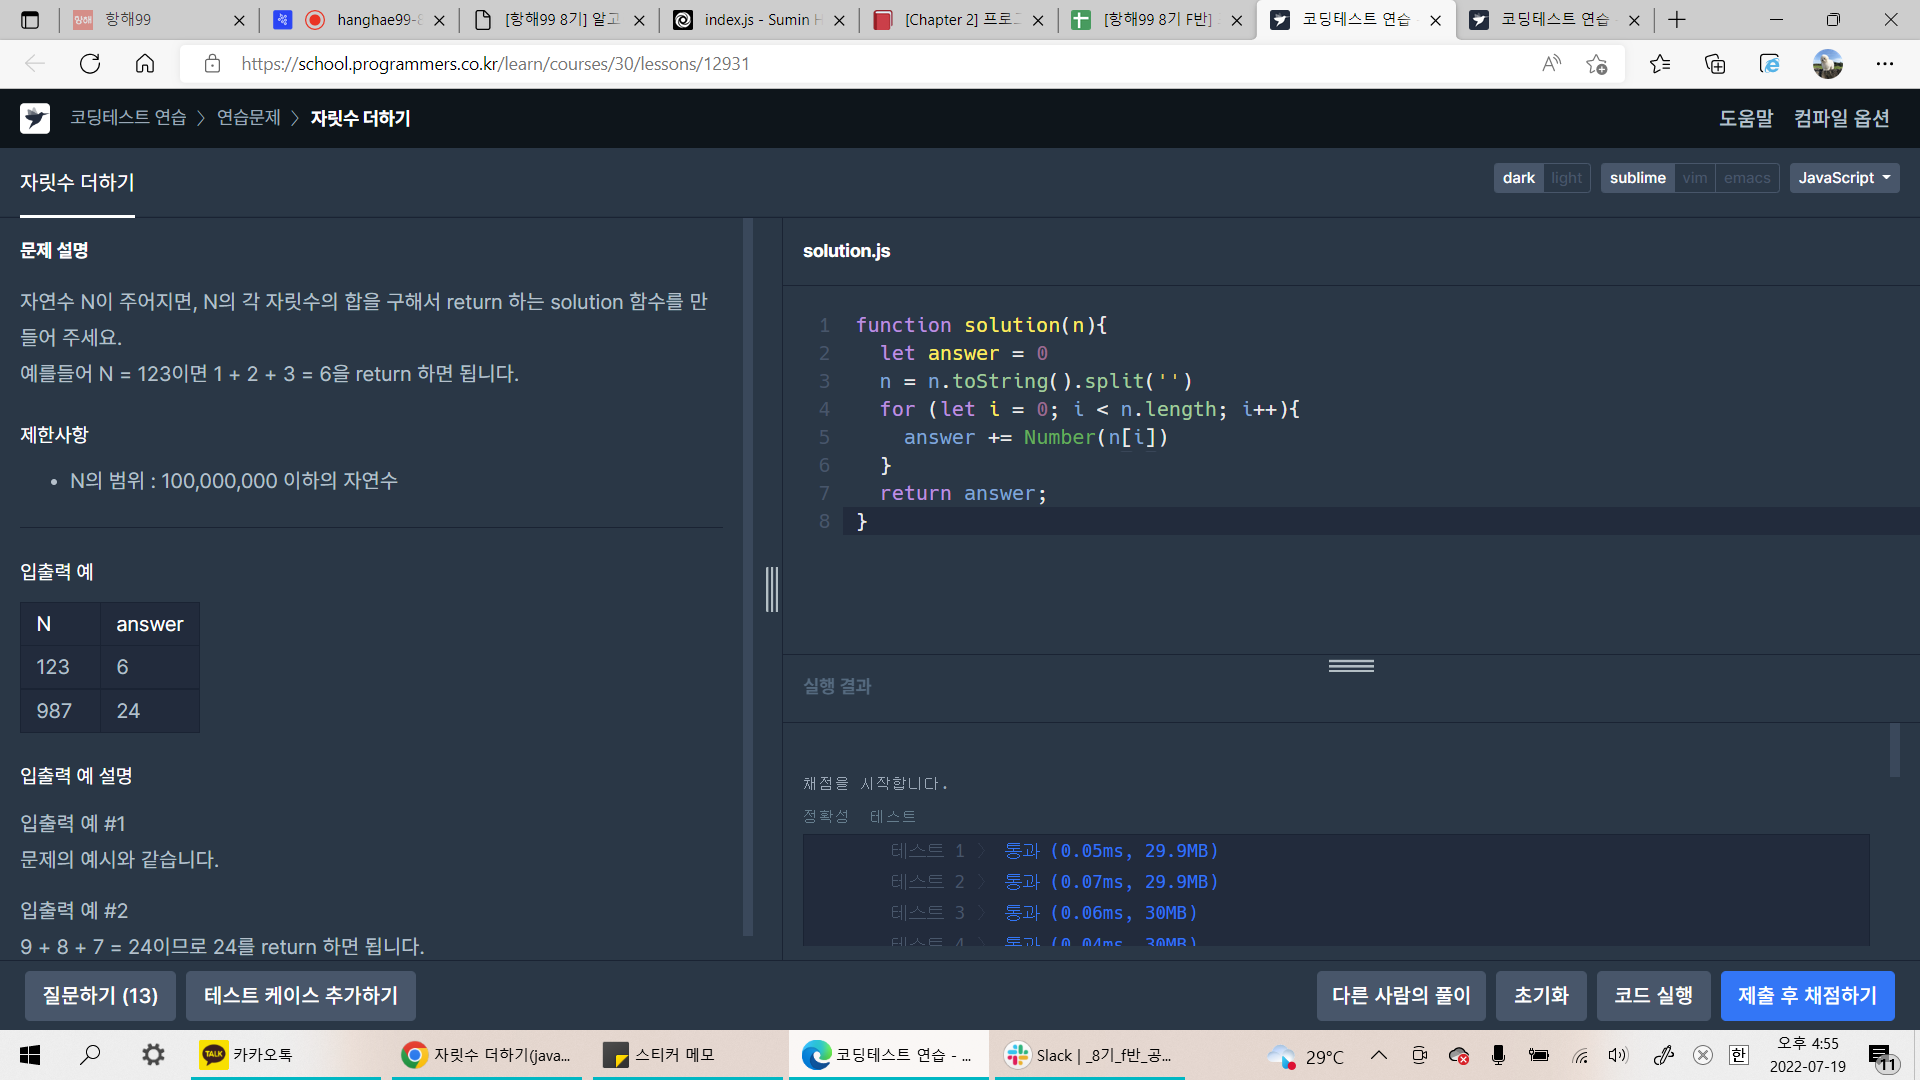The image size is (1920, 1080).
Task: Switch editor theme to light
Action: [x=1566, y=178]
